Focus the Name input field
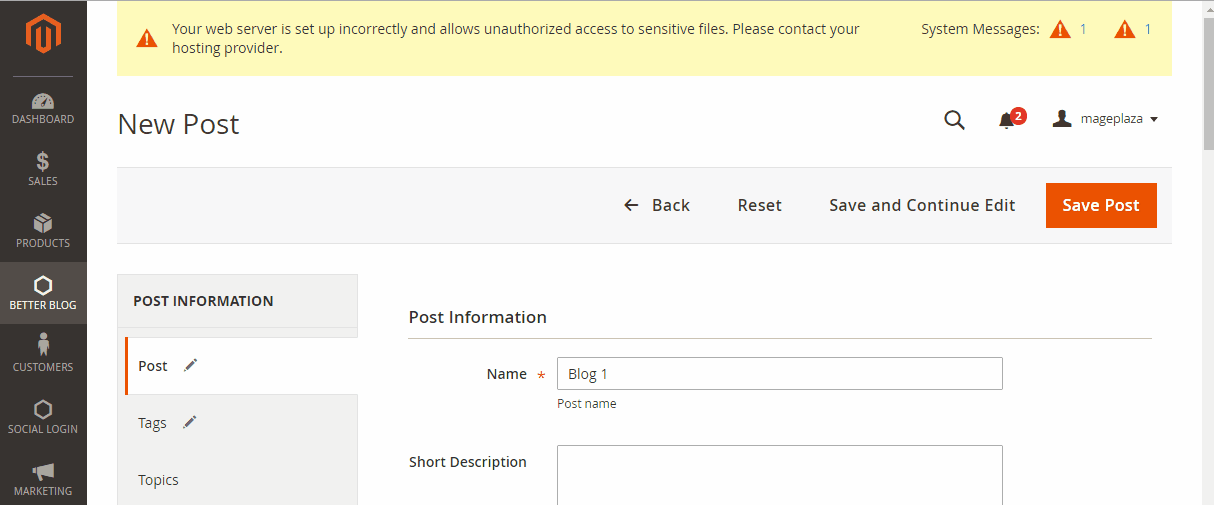1214x505 pixels. point(779,374)
